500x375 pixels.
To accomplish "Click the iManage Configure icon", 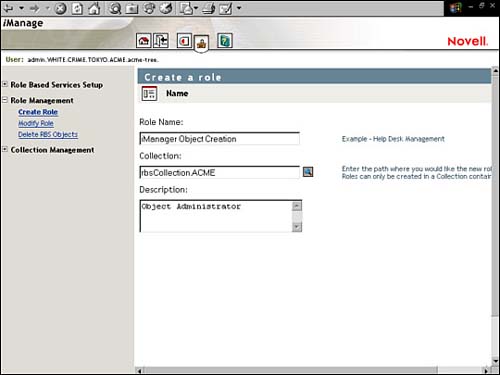I will [201, 43].
